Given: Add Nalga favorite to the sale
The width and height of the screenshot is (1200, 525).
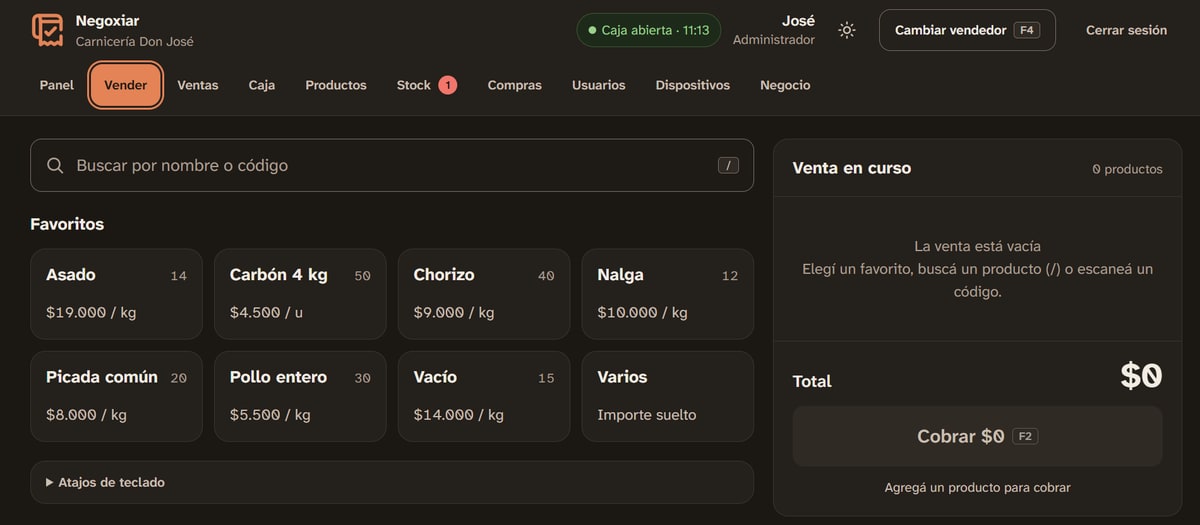Looking at the screenshot, I should pyautogui.click(x=668, y=294).
